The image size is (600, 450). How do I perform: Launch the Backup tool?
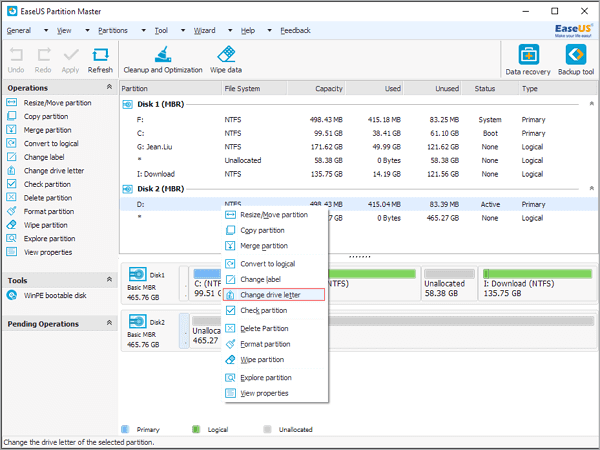(x=576, y=60)
